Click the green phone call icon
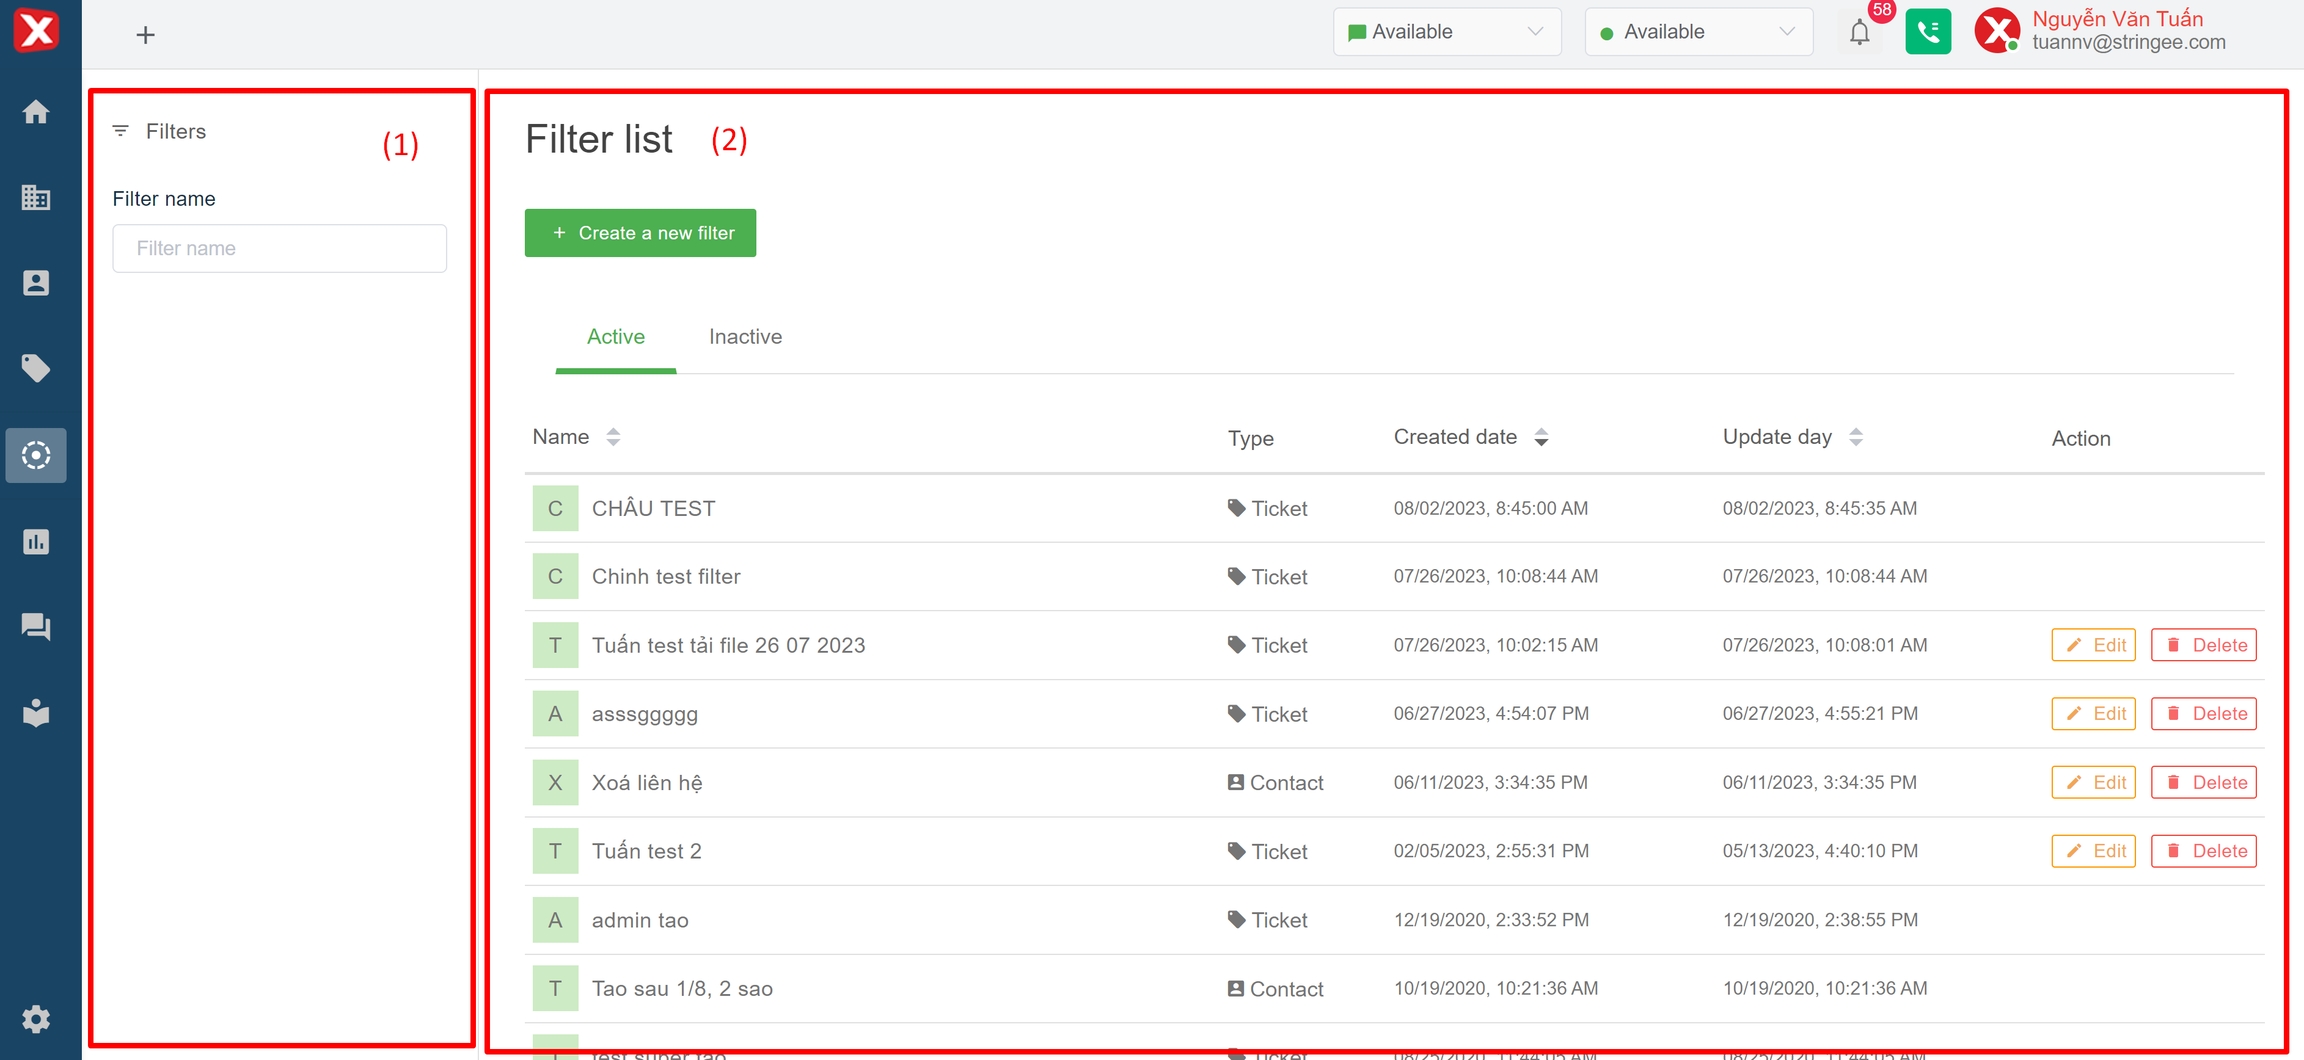The height and width of the screenshot is (1060, 2304). 1927,32
